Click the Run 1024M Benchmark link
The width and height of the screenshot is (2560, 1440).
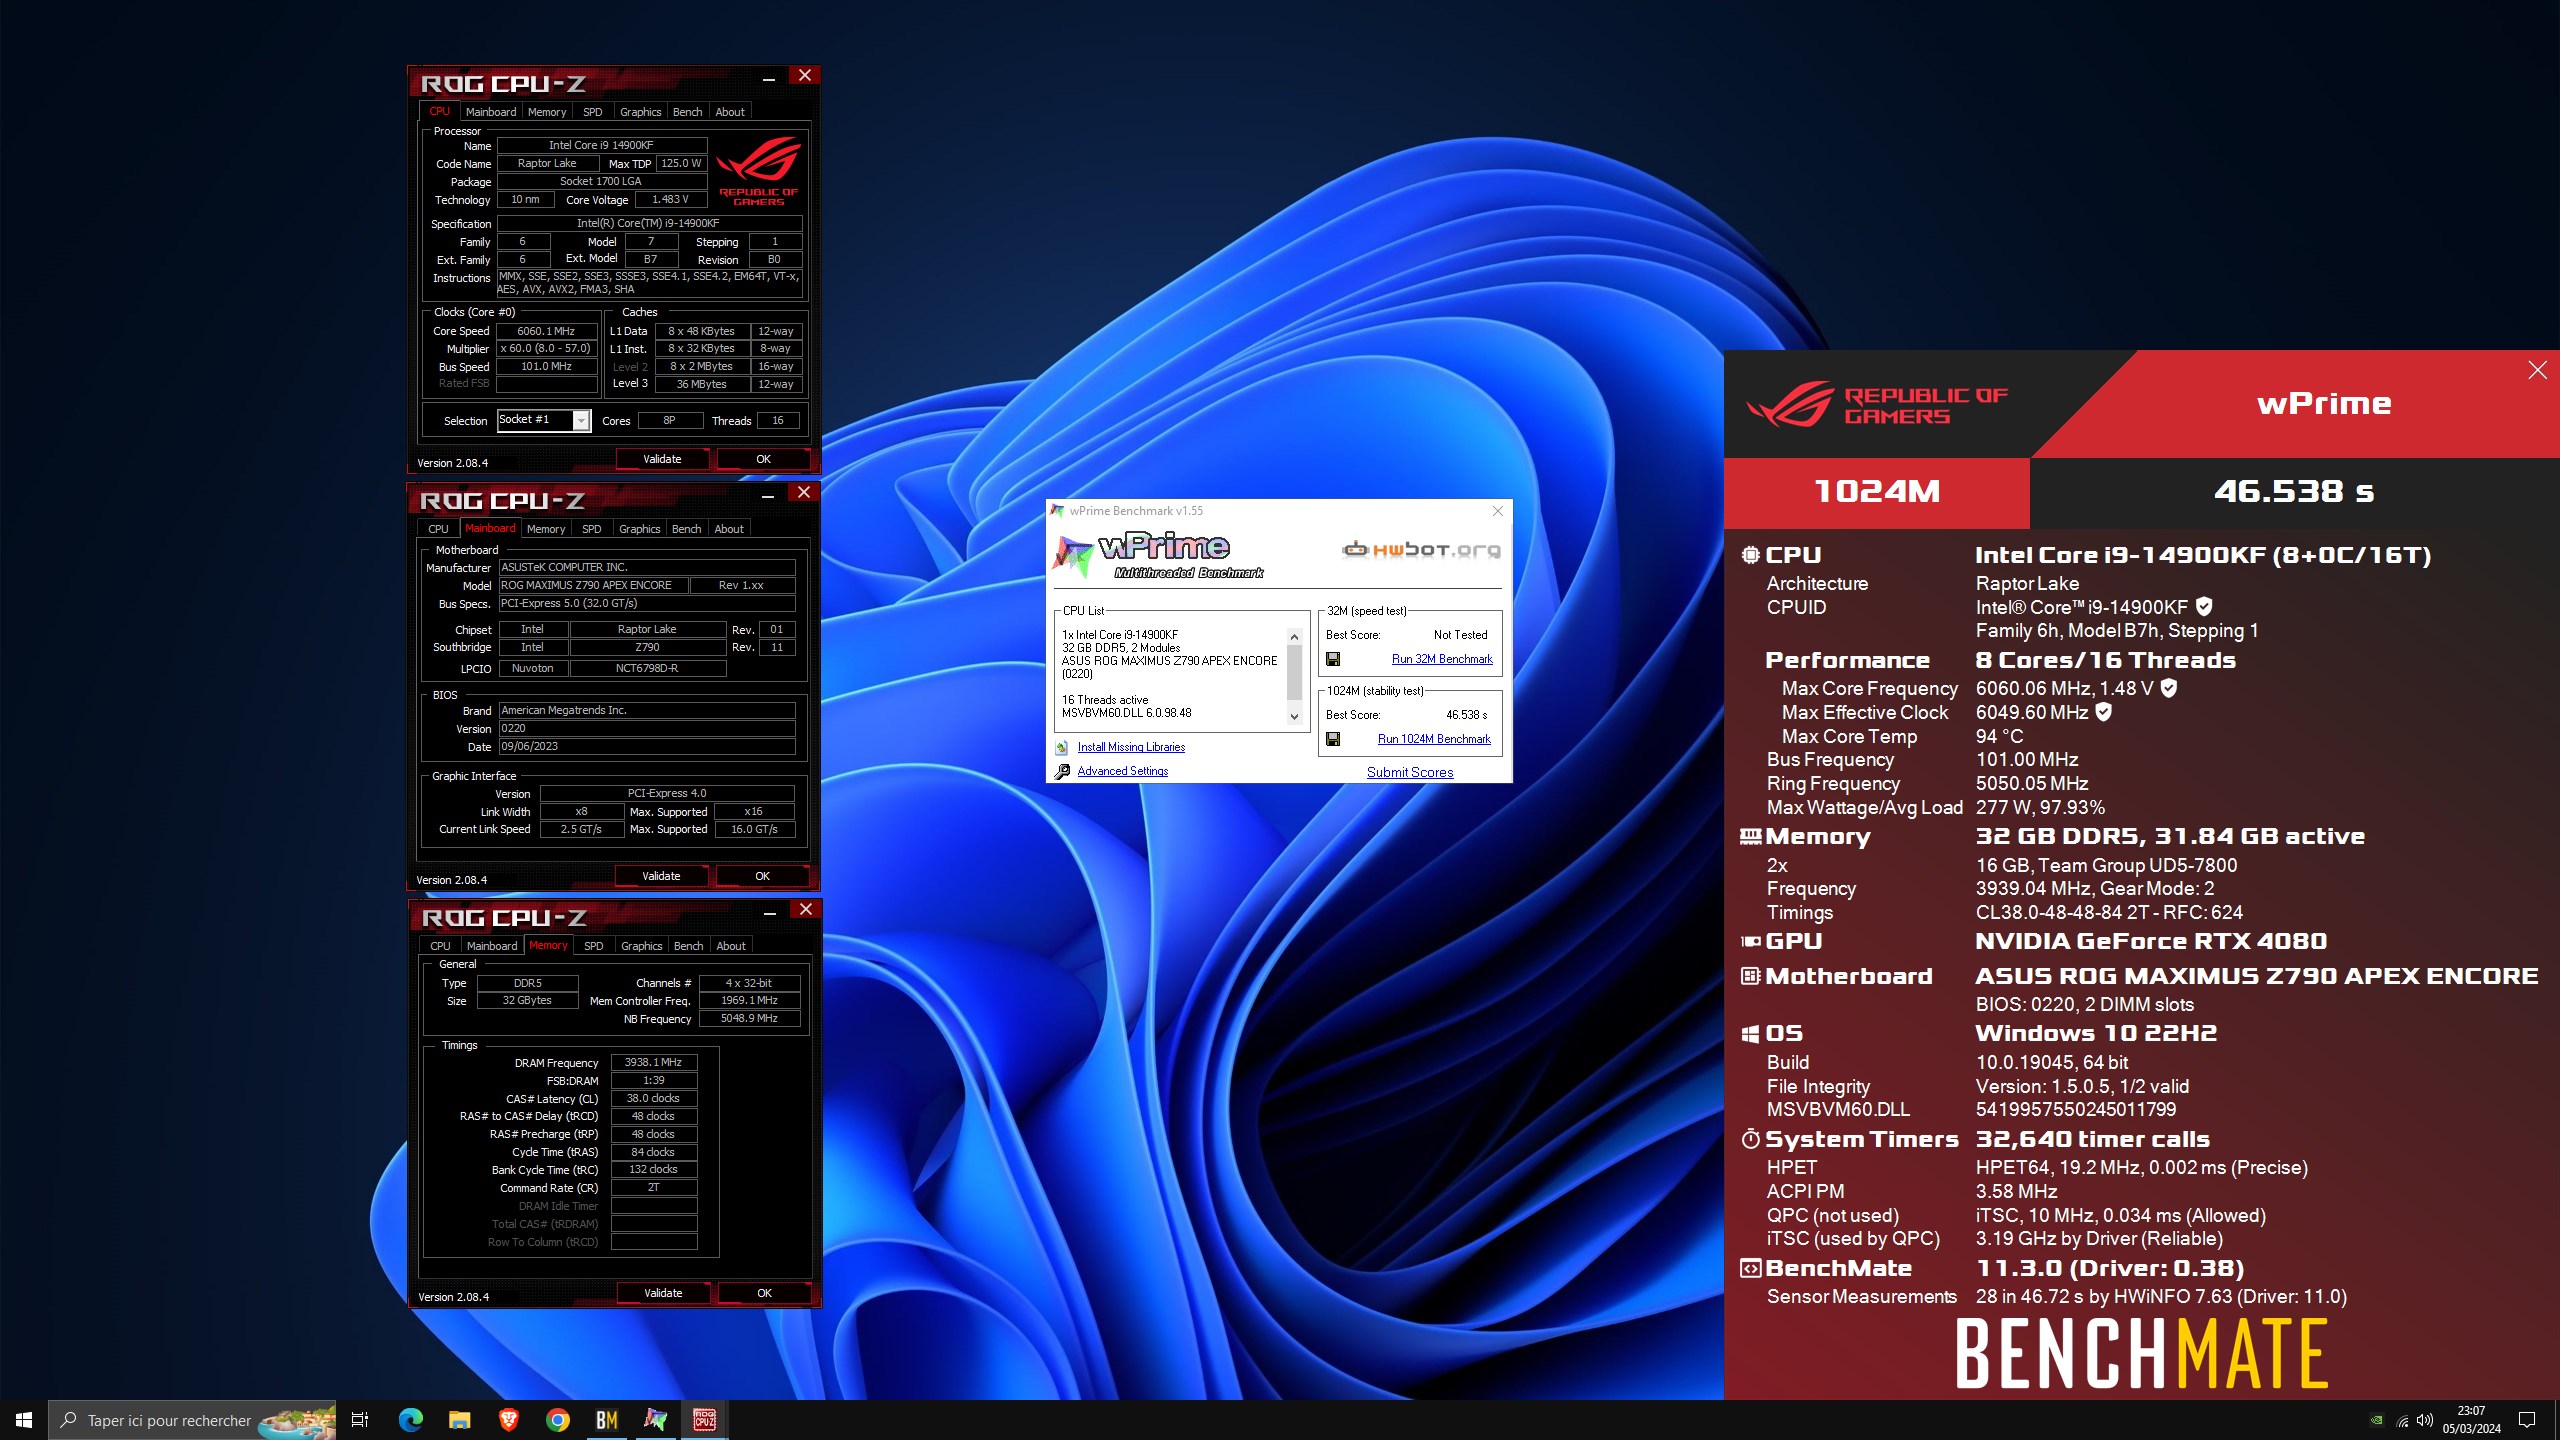pyautogui.click(x=1434, y=739)
